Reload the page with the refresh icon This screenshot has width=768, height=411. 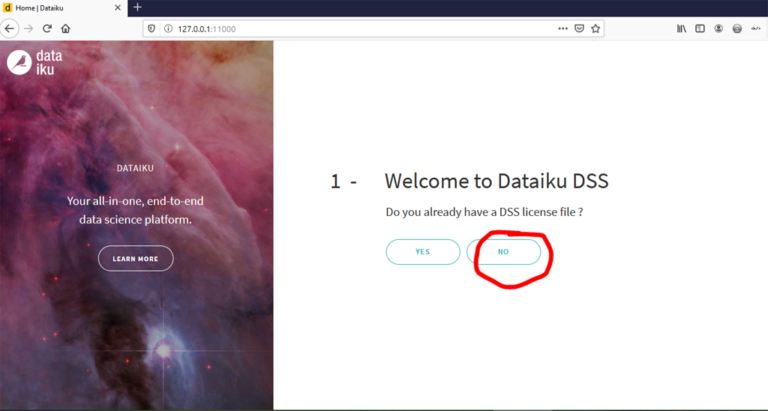[47, 28]
